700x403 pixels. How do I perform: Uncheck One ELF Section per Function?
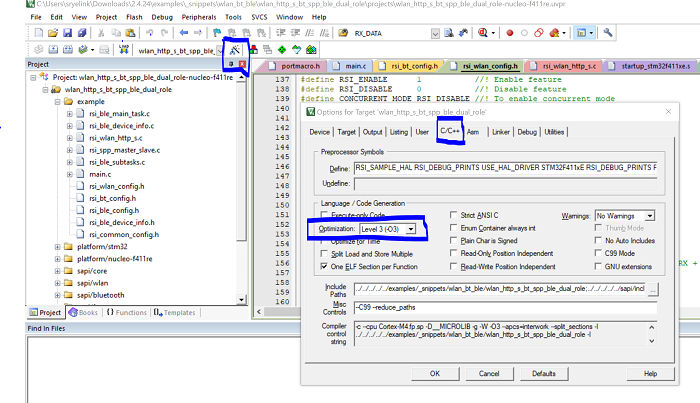point(324,267)
